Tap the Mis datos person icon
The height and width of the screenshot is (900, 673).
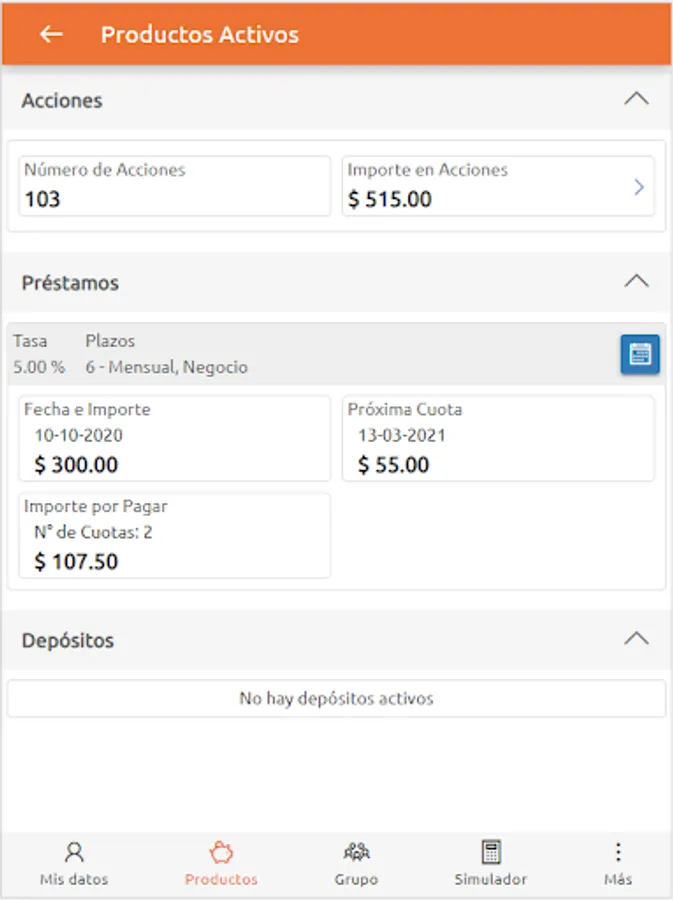[74, 852]
